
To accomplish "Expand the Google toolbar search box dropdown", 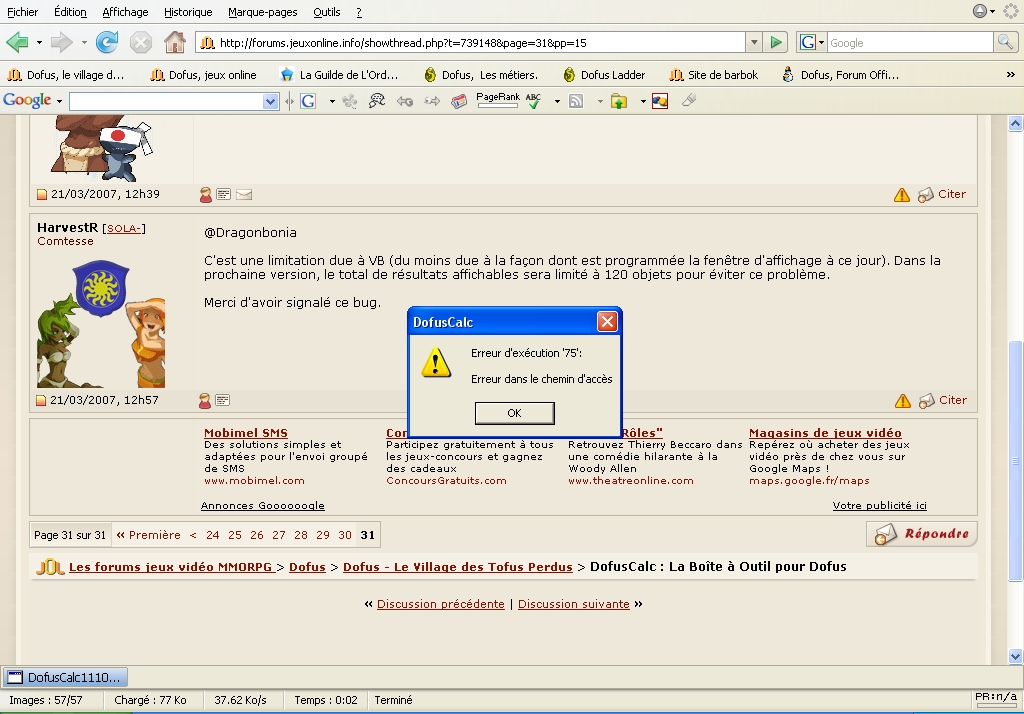I will 270,101.
